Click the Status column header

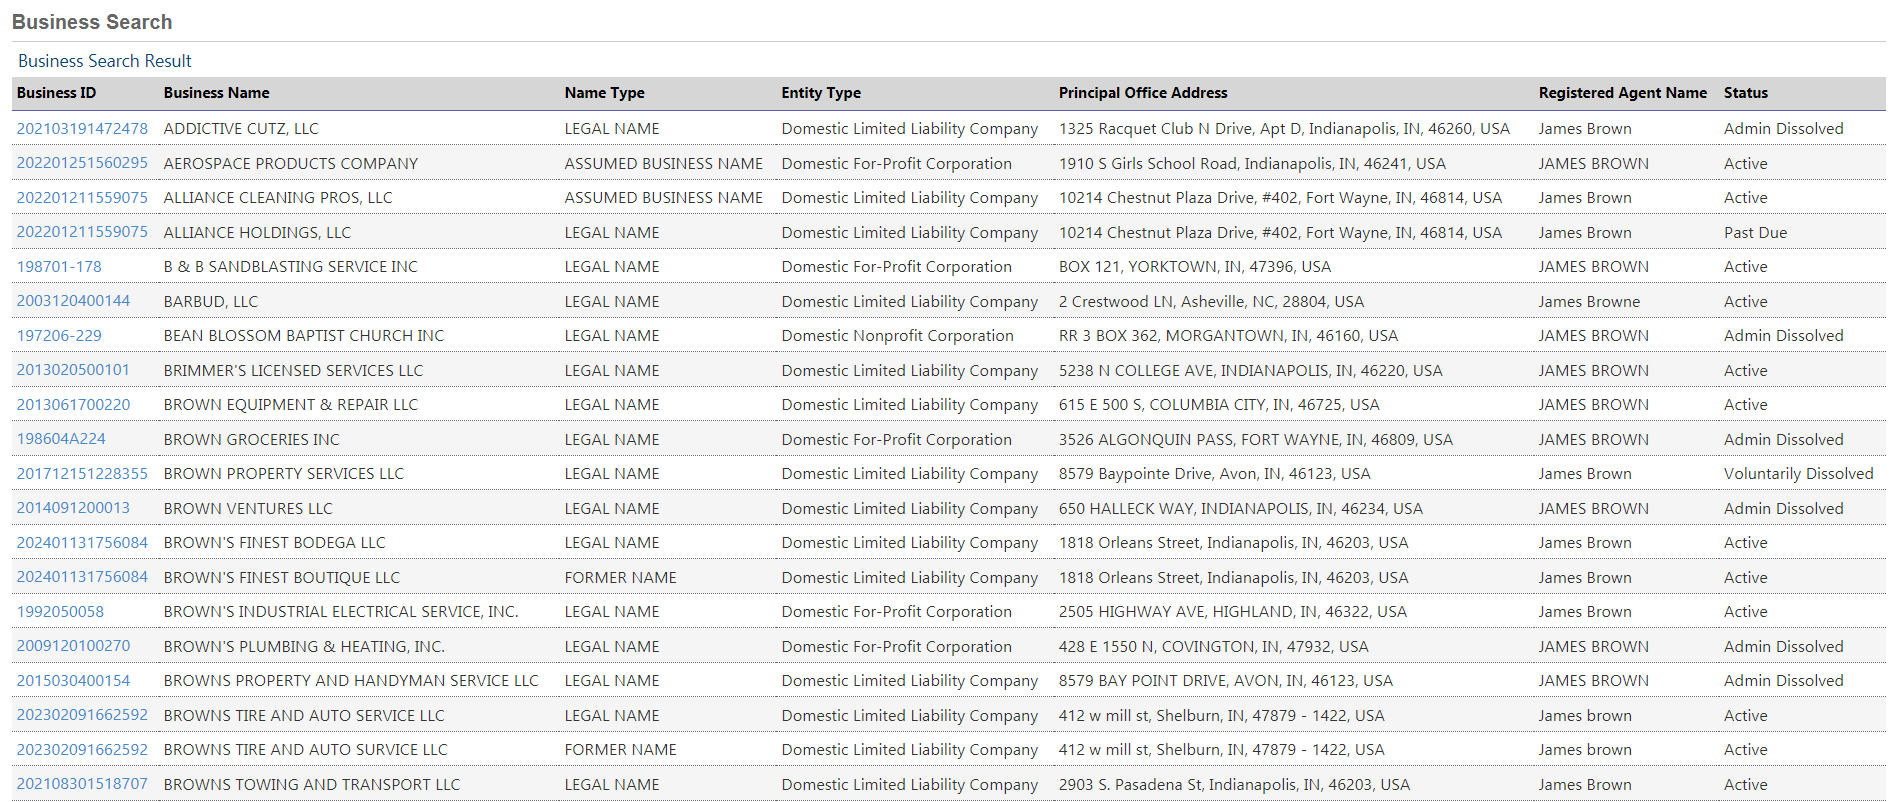coord(1745,93)
